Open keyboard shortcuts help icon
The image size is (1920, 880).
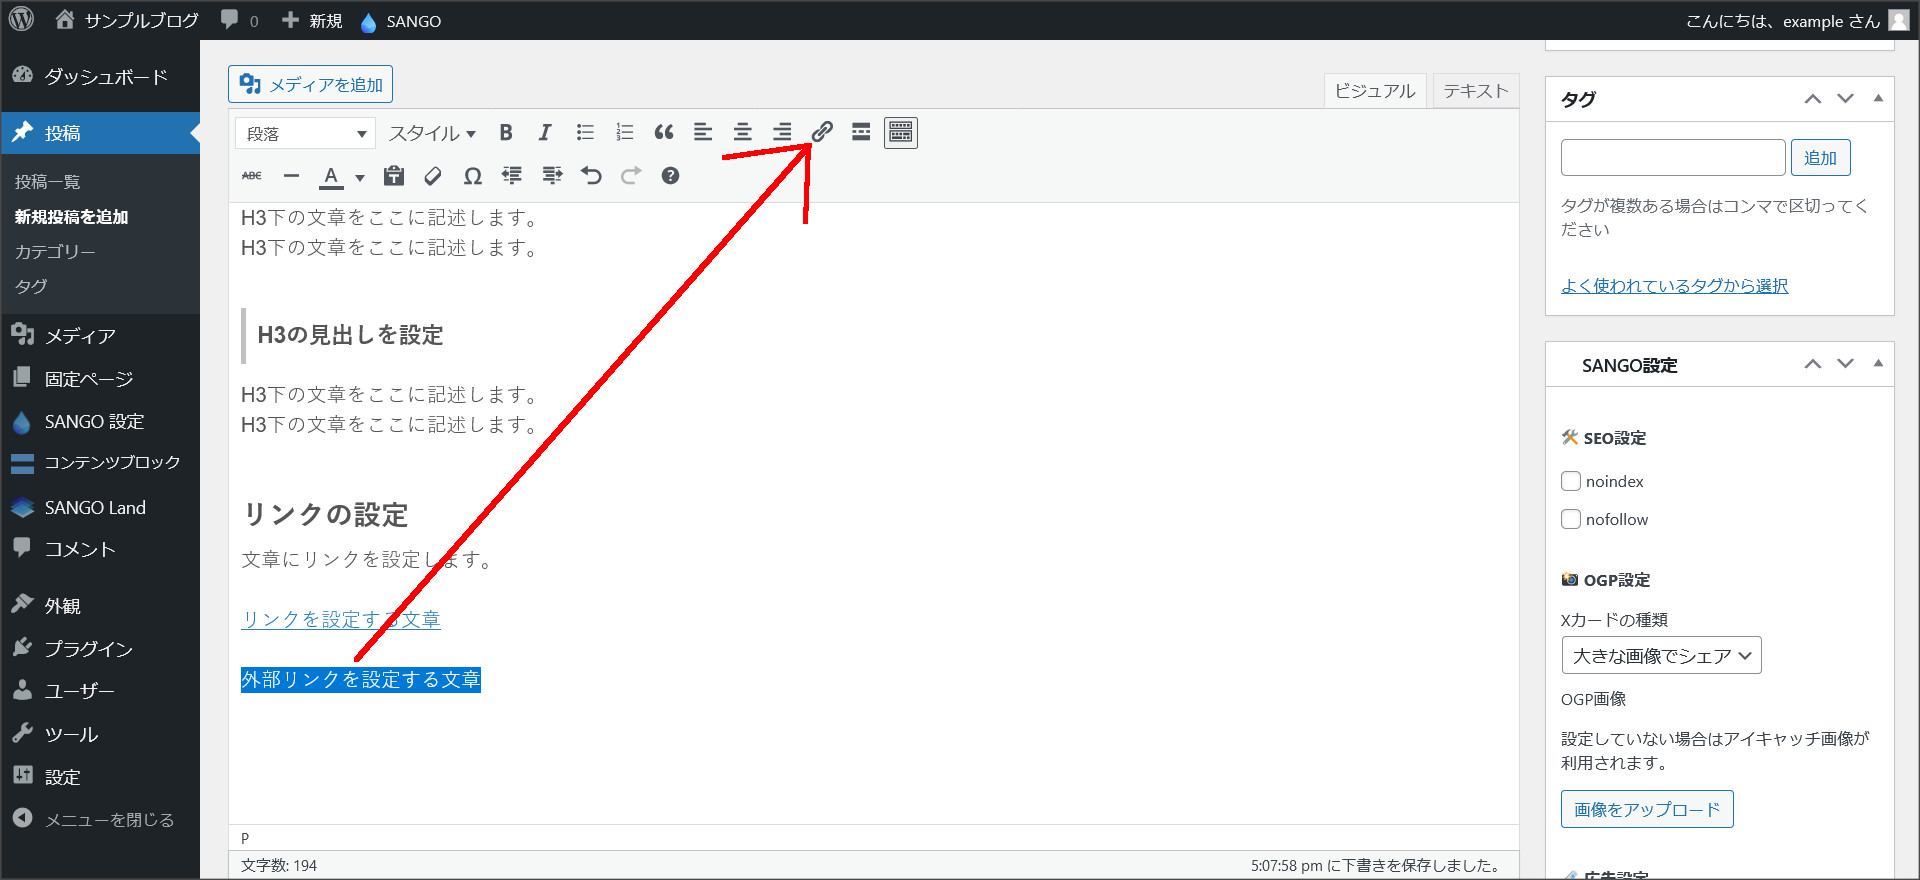[670, 176]
